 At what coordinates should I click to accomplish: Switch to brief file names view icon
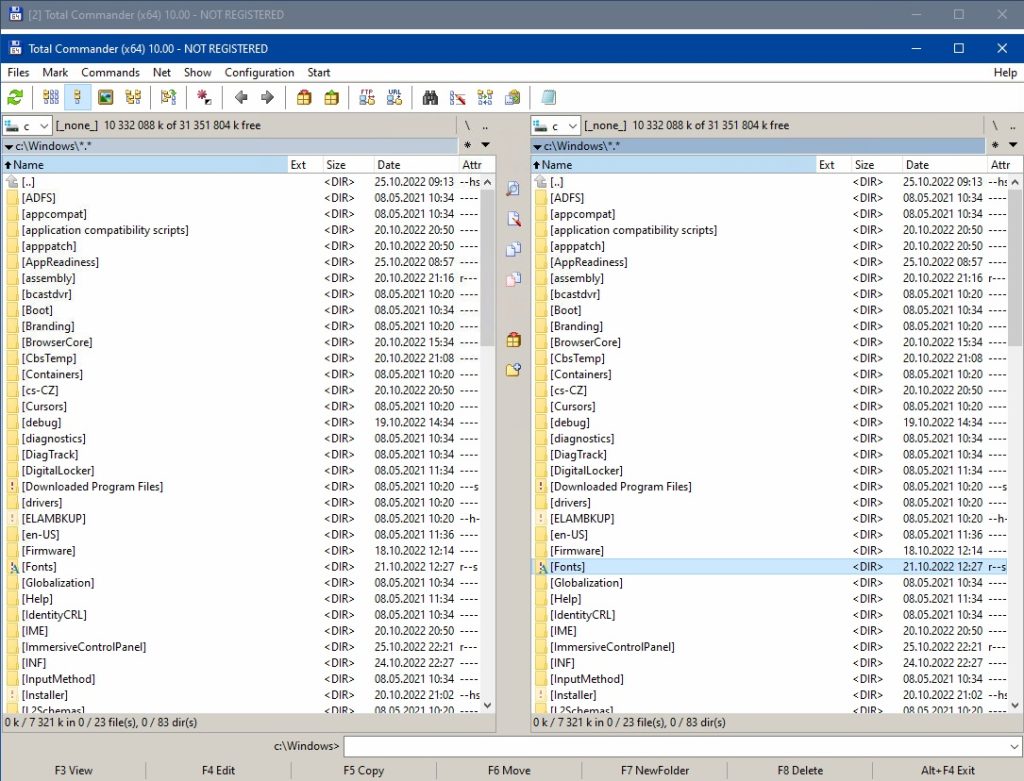tap(50, 98)
